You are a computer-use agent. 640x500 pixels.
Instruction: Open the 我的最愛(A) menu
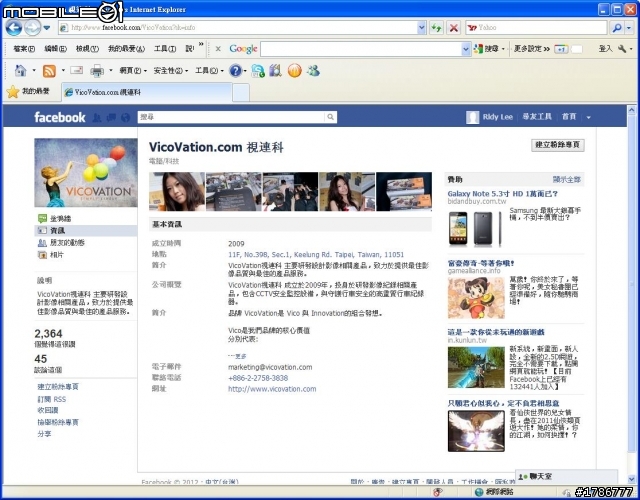tap(126, 49)
